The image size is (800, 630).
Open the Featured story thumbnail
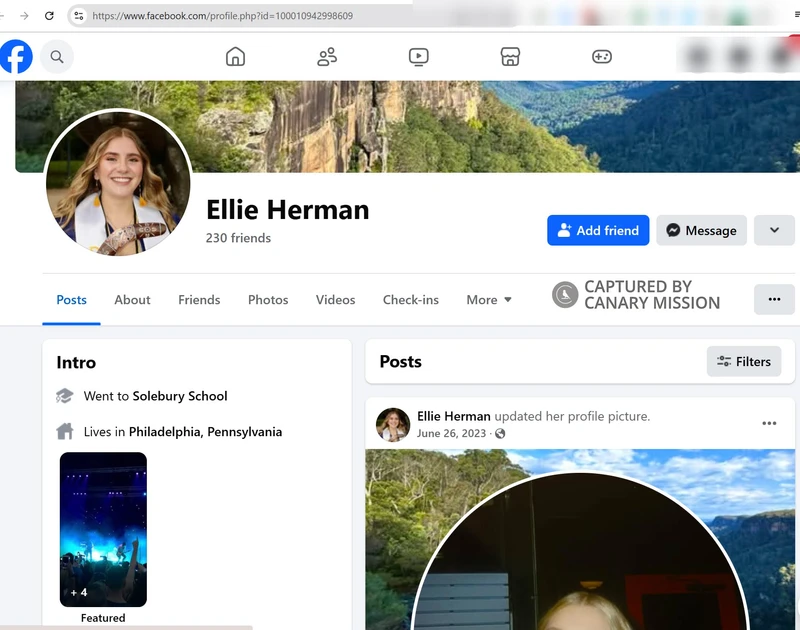point(103,529)
